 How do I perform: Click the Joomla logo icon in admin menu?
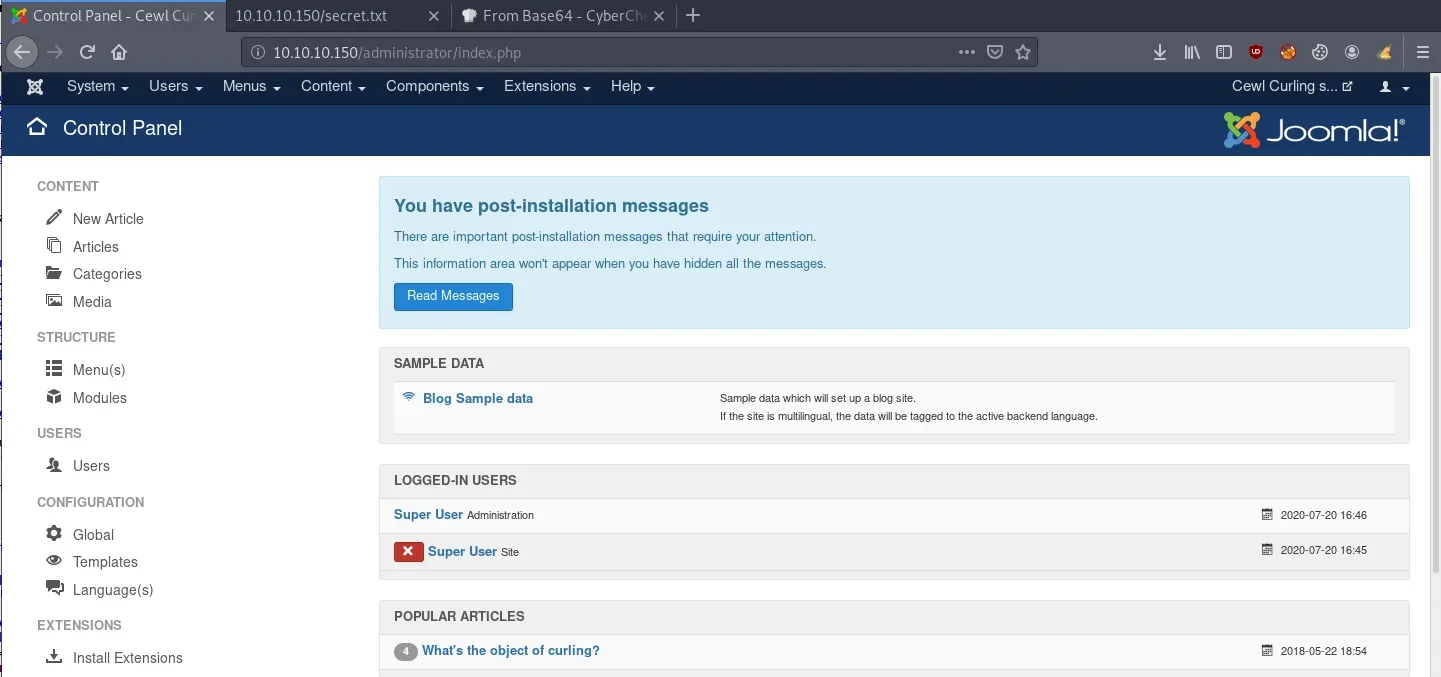click(35, 87)
